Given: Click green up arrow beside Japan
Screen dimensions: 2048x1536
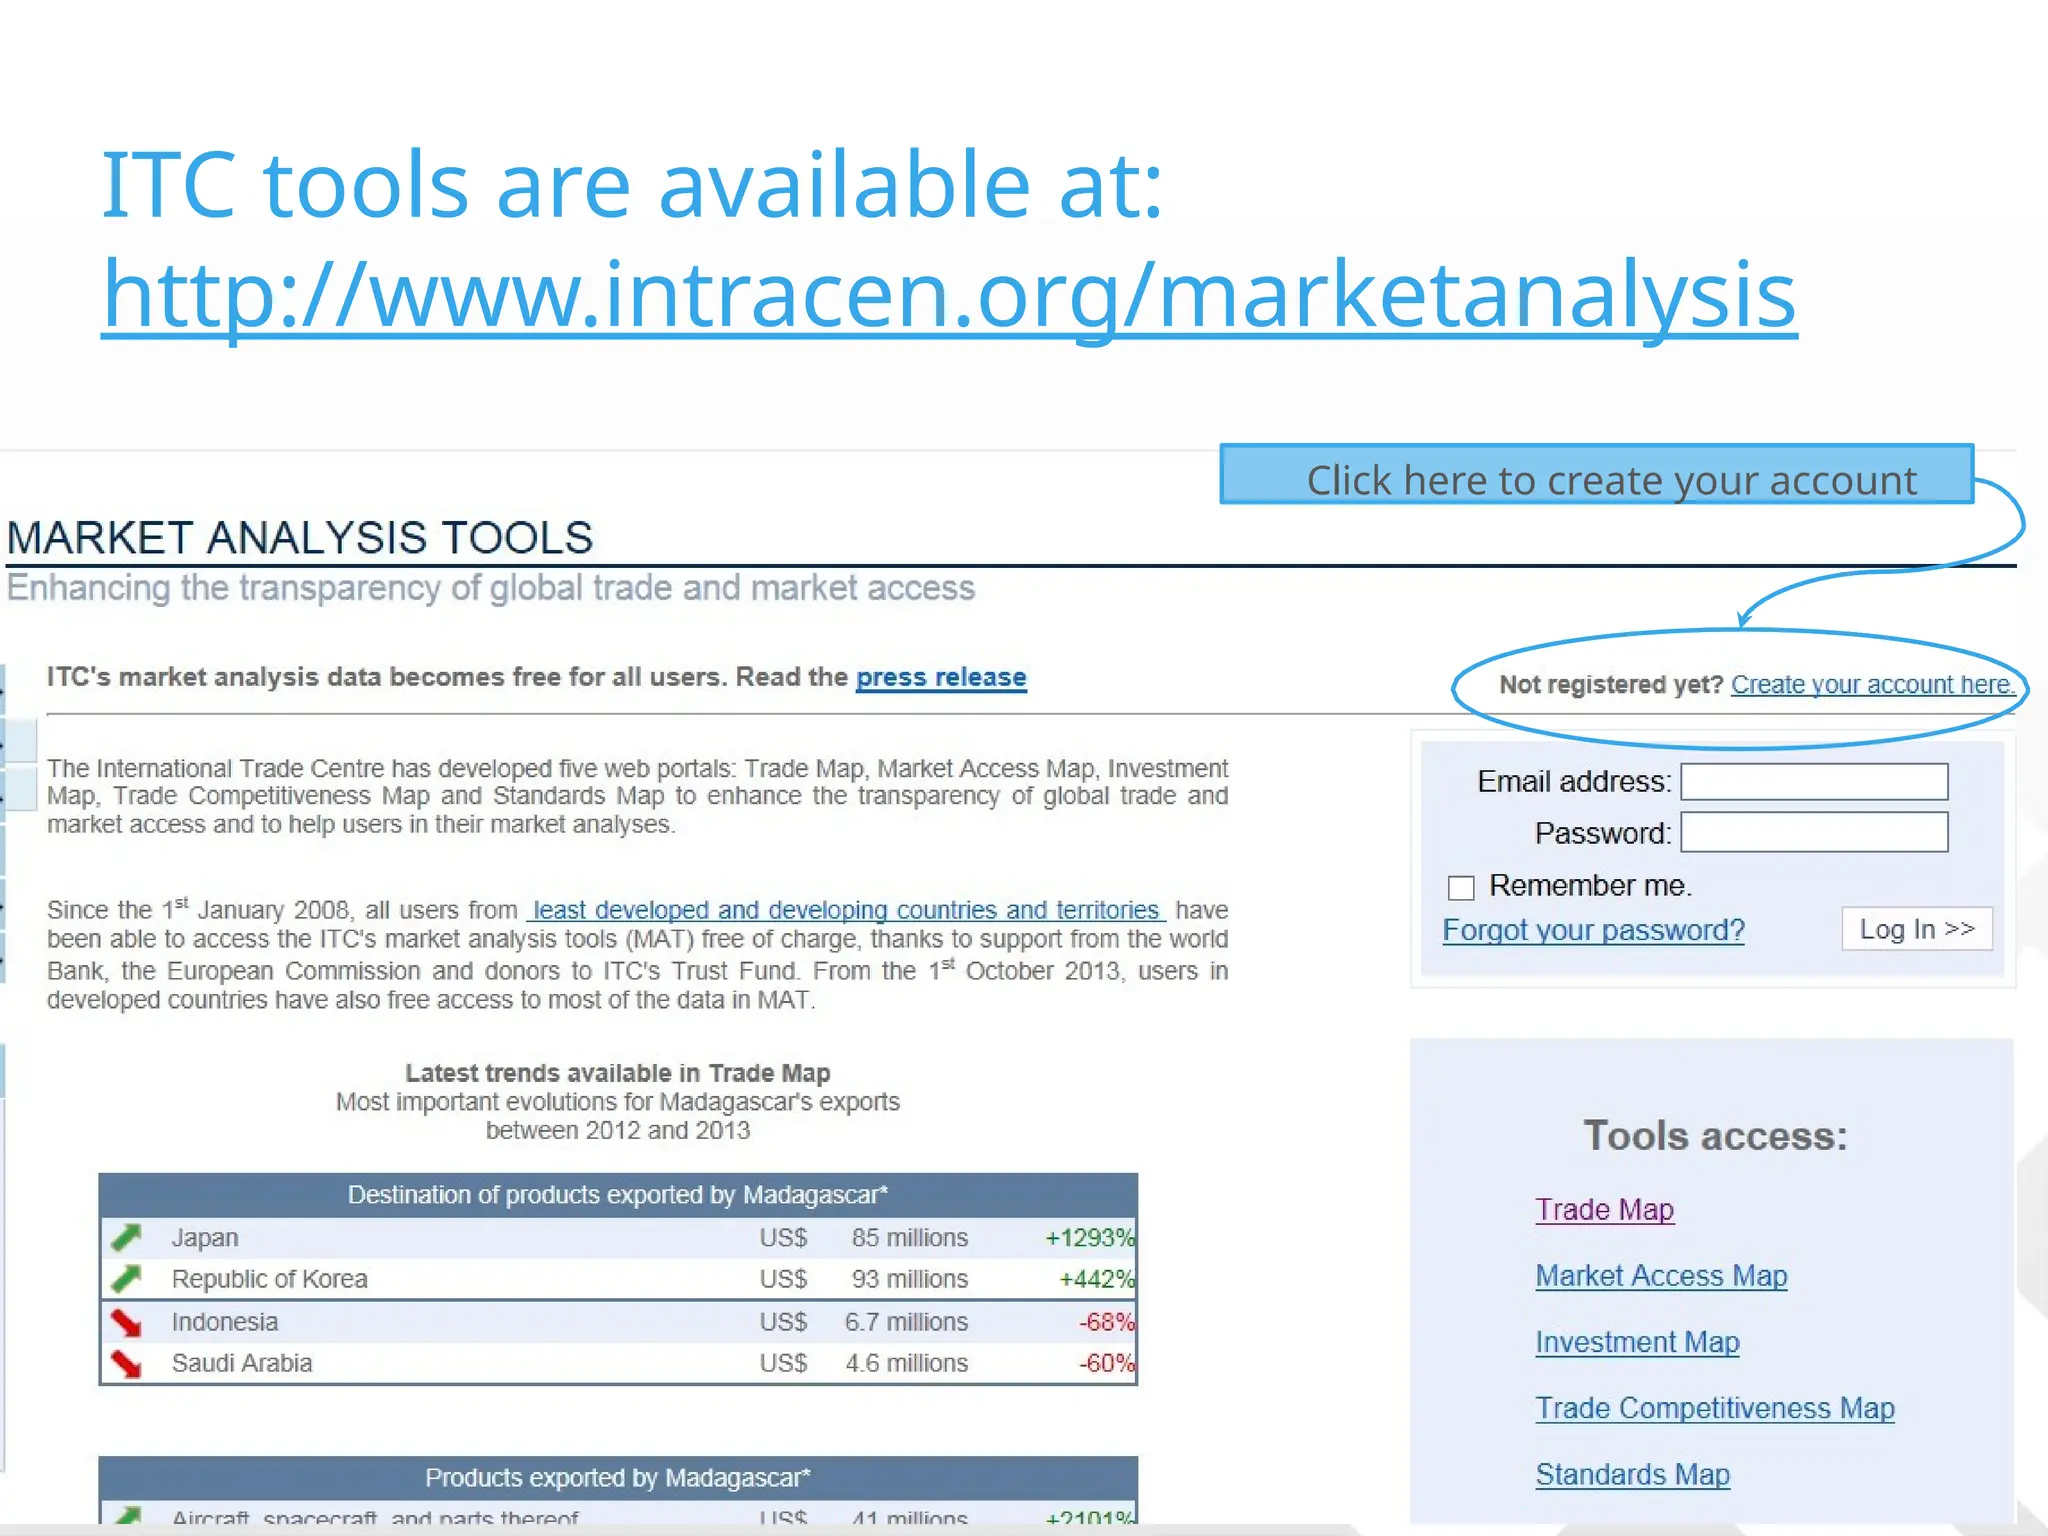Looking at the screenshot, I should click(127, 1238).
